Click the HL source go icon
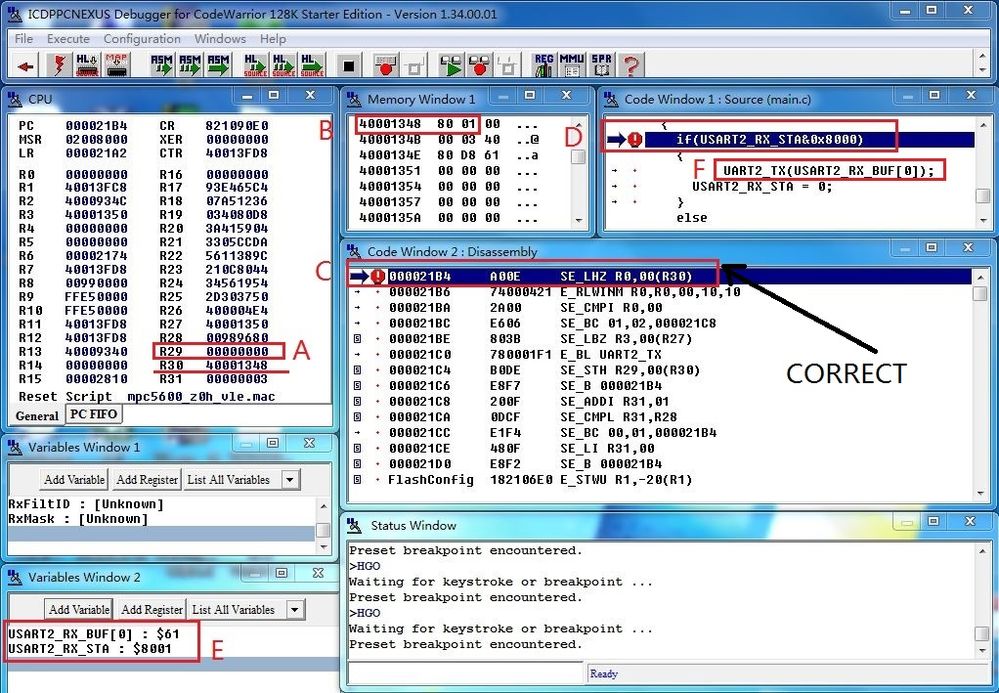 tap(312, 66)
